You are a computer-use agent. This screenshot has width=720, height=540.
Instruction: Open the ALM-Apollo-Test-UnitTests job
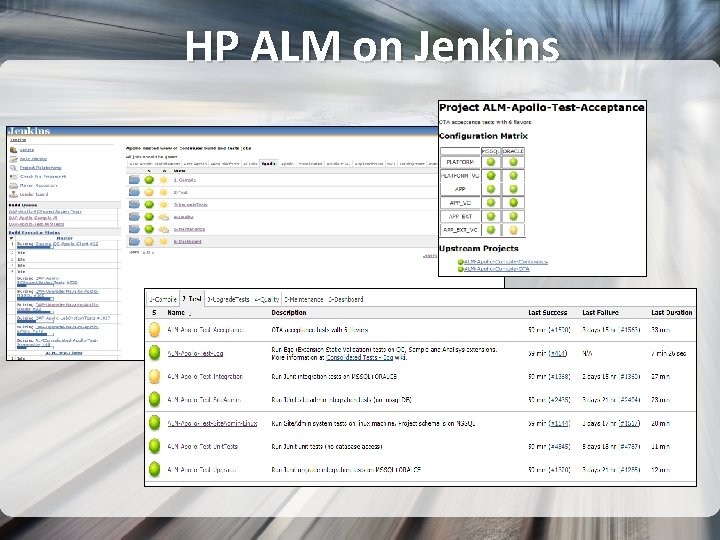coord(202,446)
